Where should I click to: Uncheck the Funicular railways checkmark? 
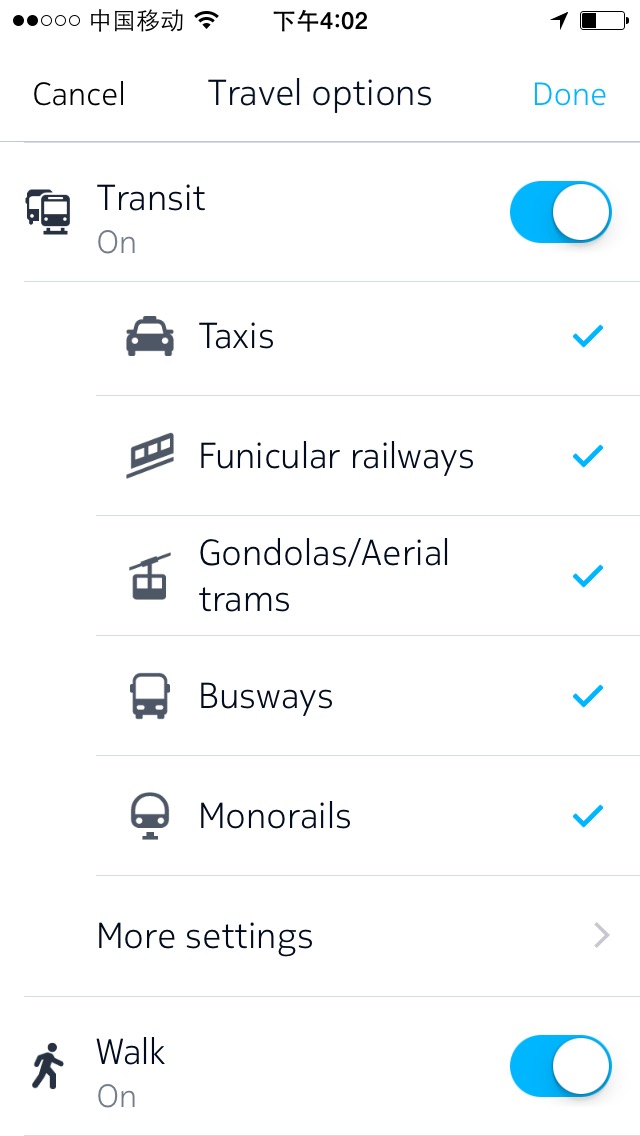pyautogui.click(x=588, y=456)
